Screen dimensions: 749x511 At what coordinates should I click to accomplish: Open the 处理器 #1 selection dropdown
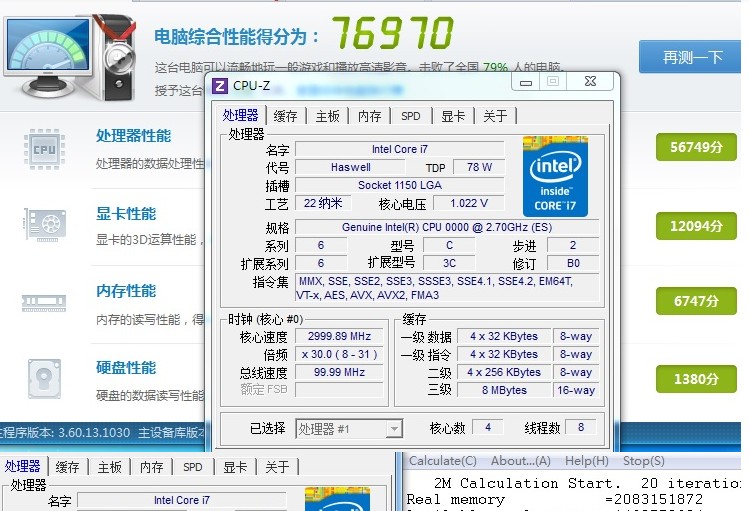[x=394, y=428]
